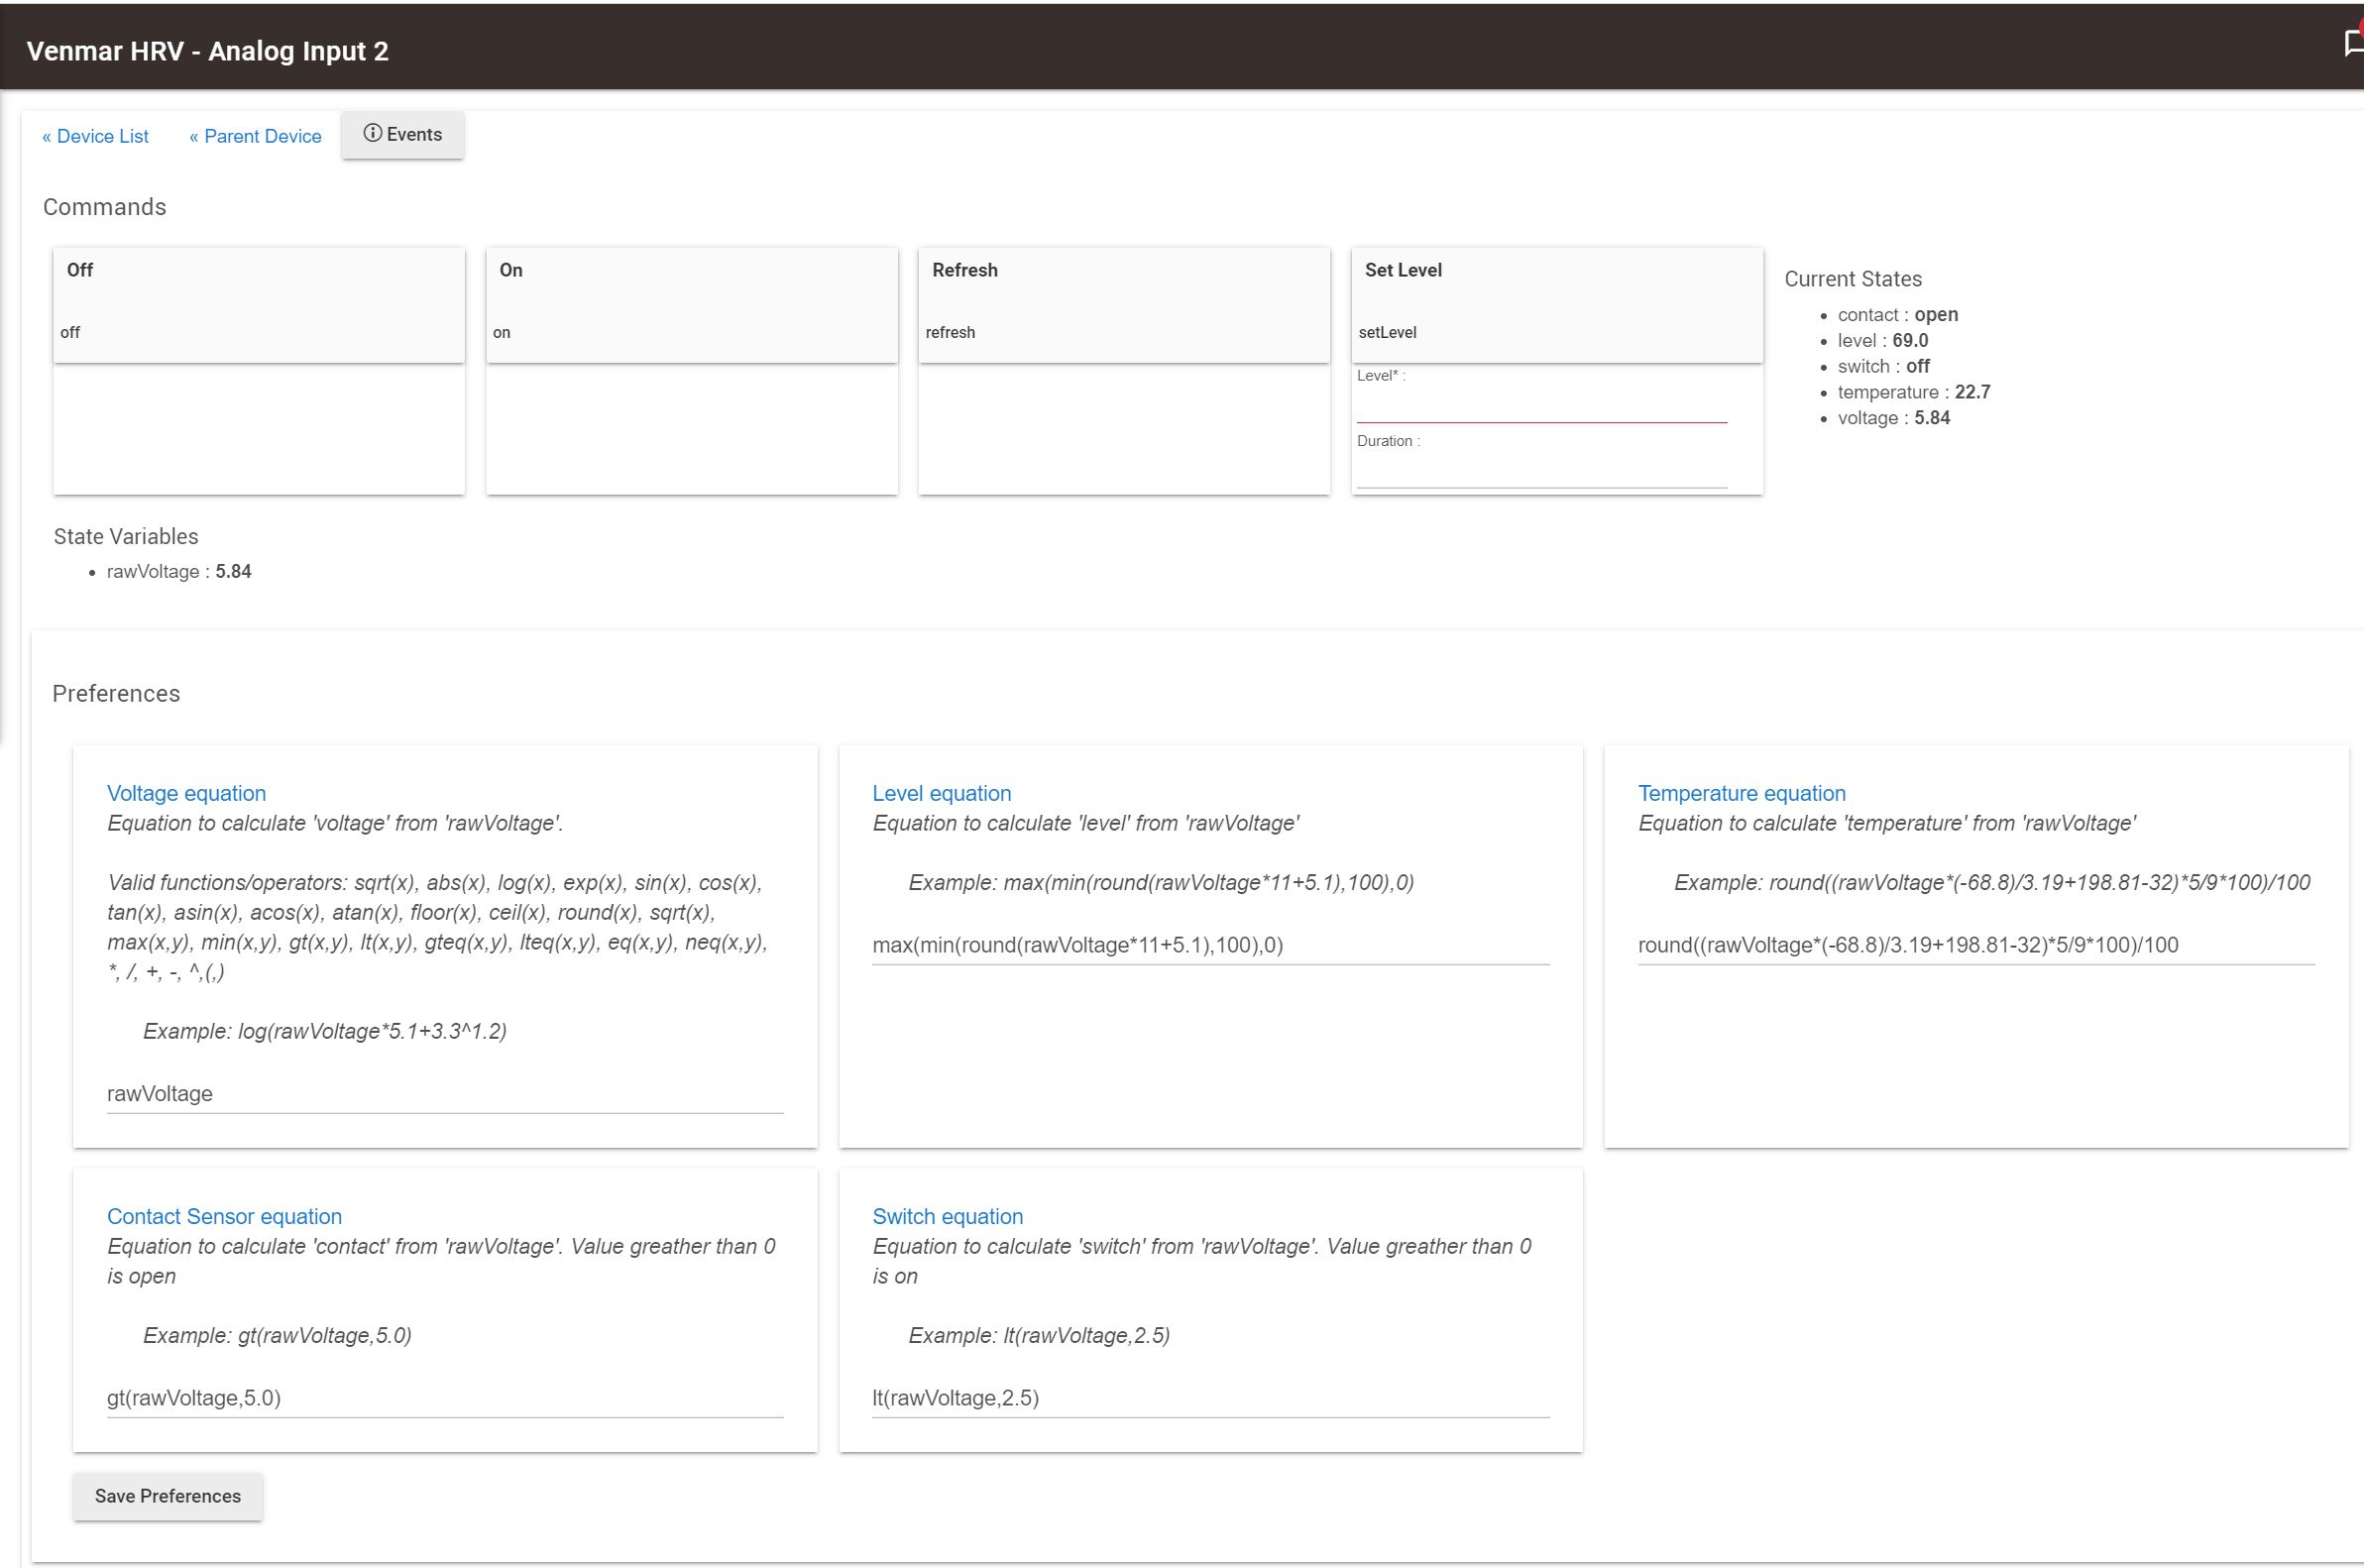This screenshot has height=1568, width=2364.
Task: Open the Parent Device link
Action: 255,136
